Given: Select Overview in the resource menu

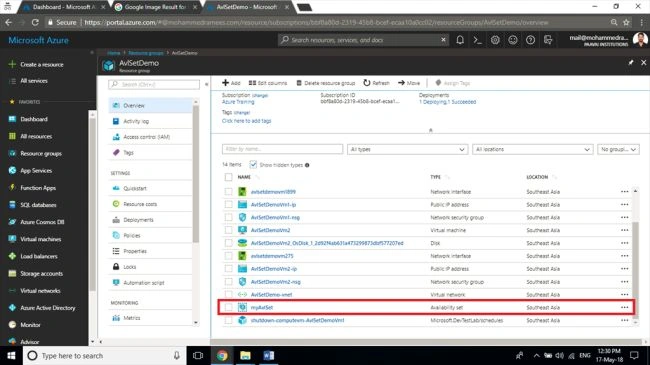Looking at the screenshot, I should pyautogui.click(x=151, y=105).
